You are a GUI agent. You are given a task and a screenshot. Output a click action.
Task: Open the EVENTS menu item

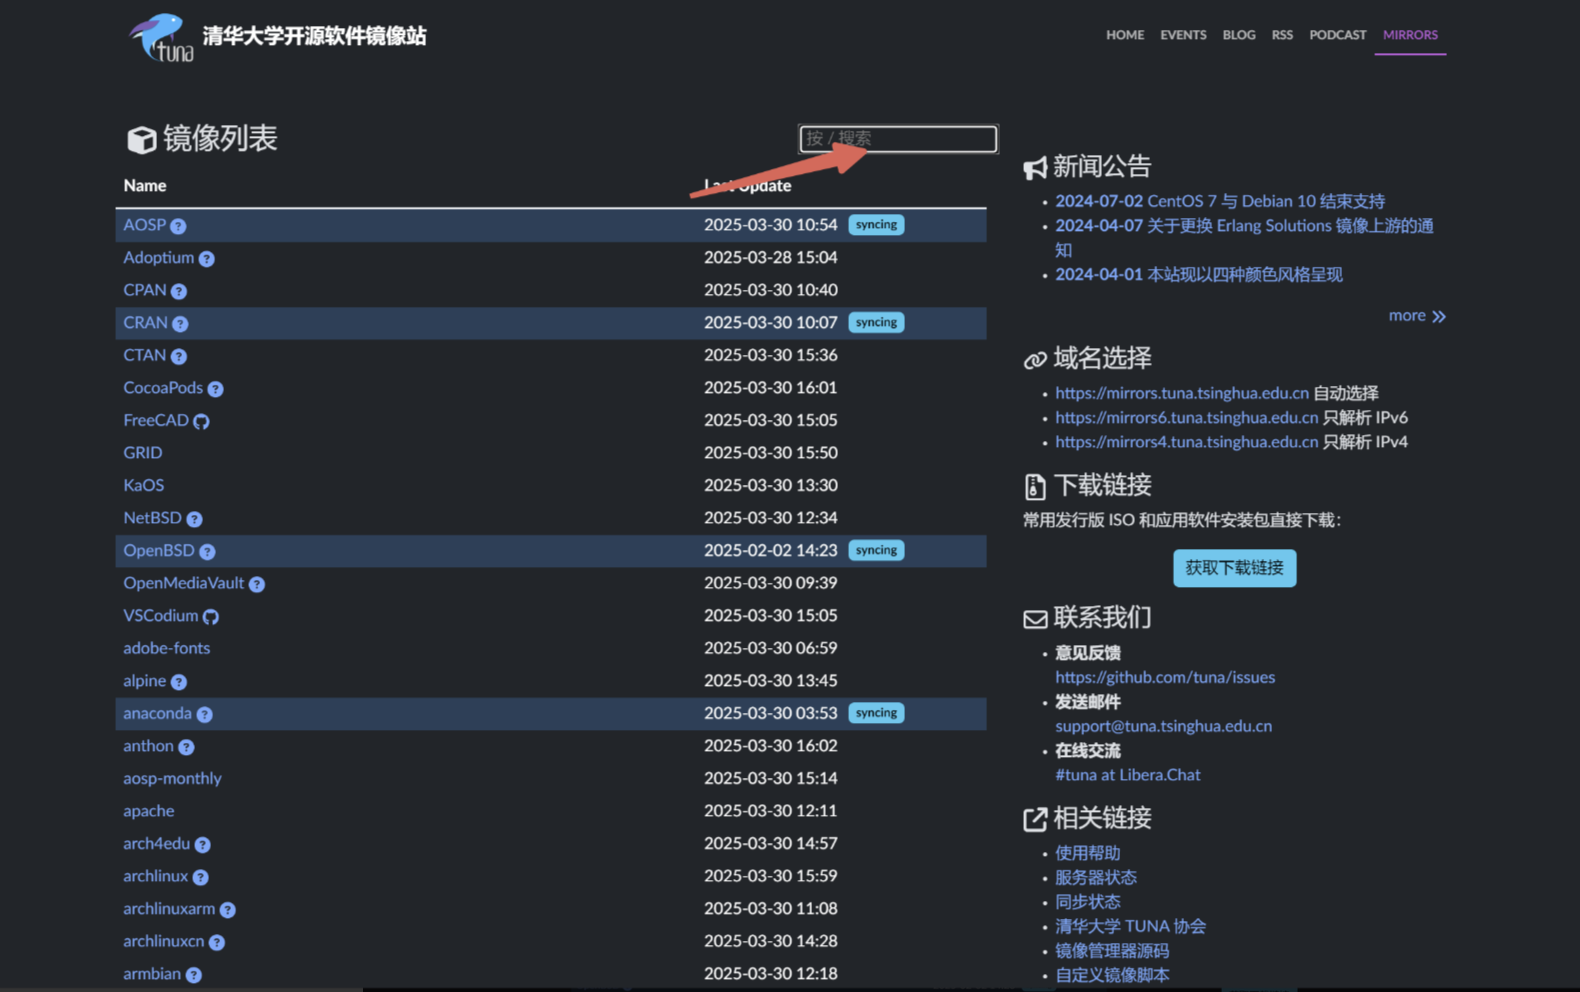[1183, 35]
